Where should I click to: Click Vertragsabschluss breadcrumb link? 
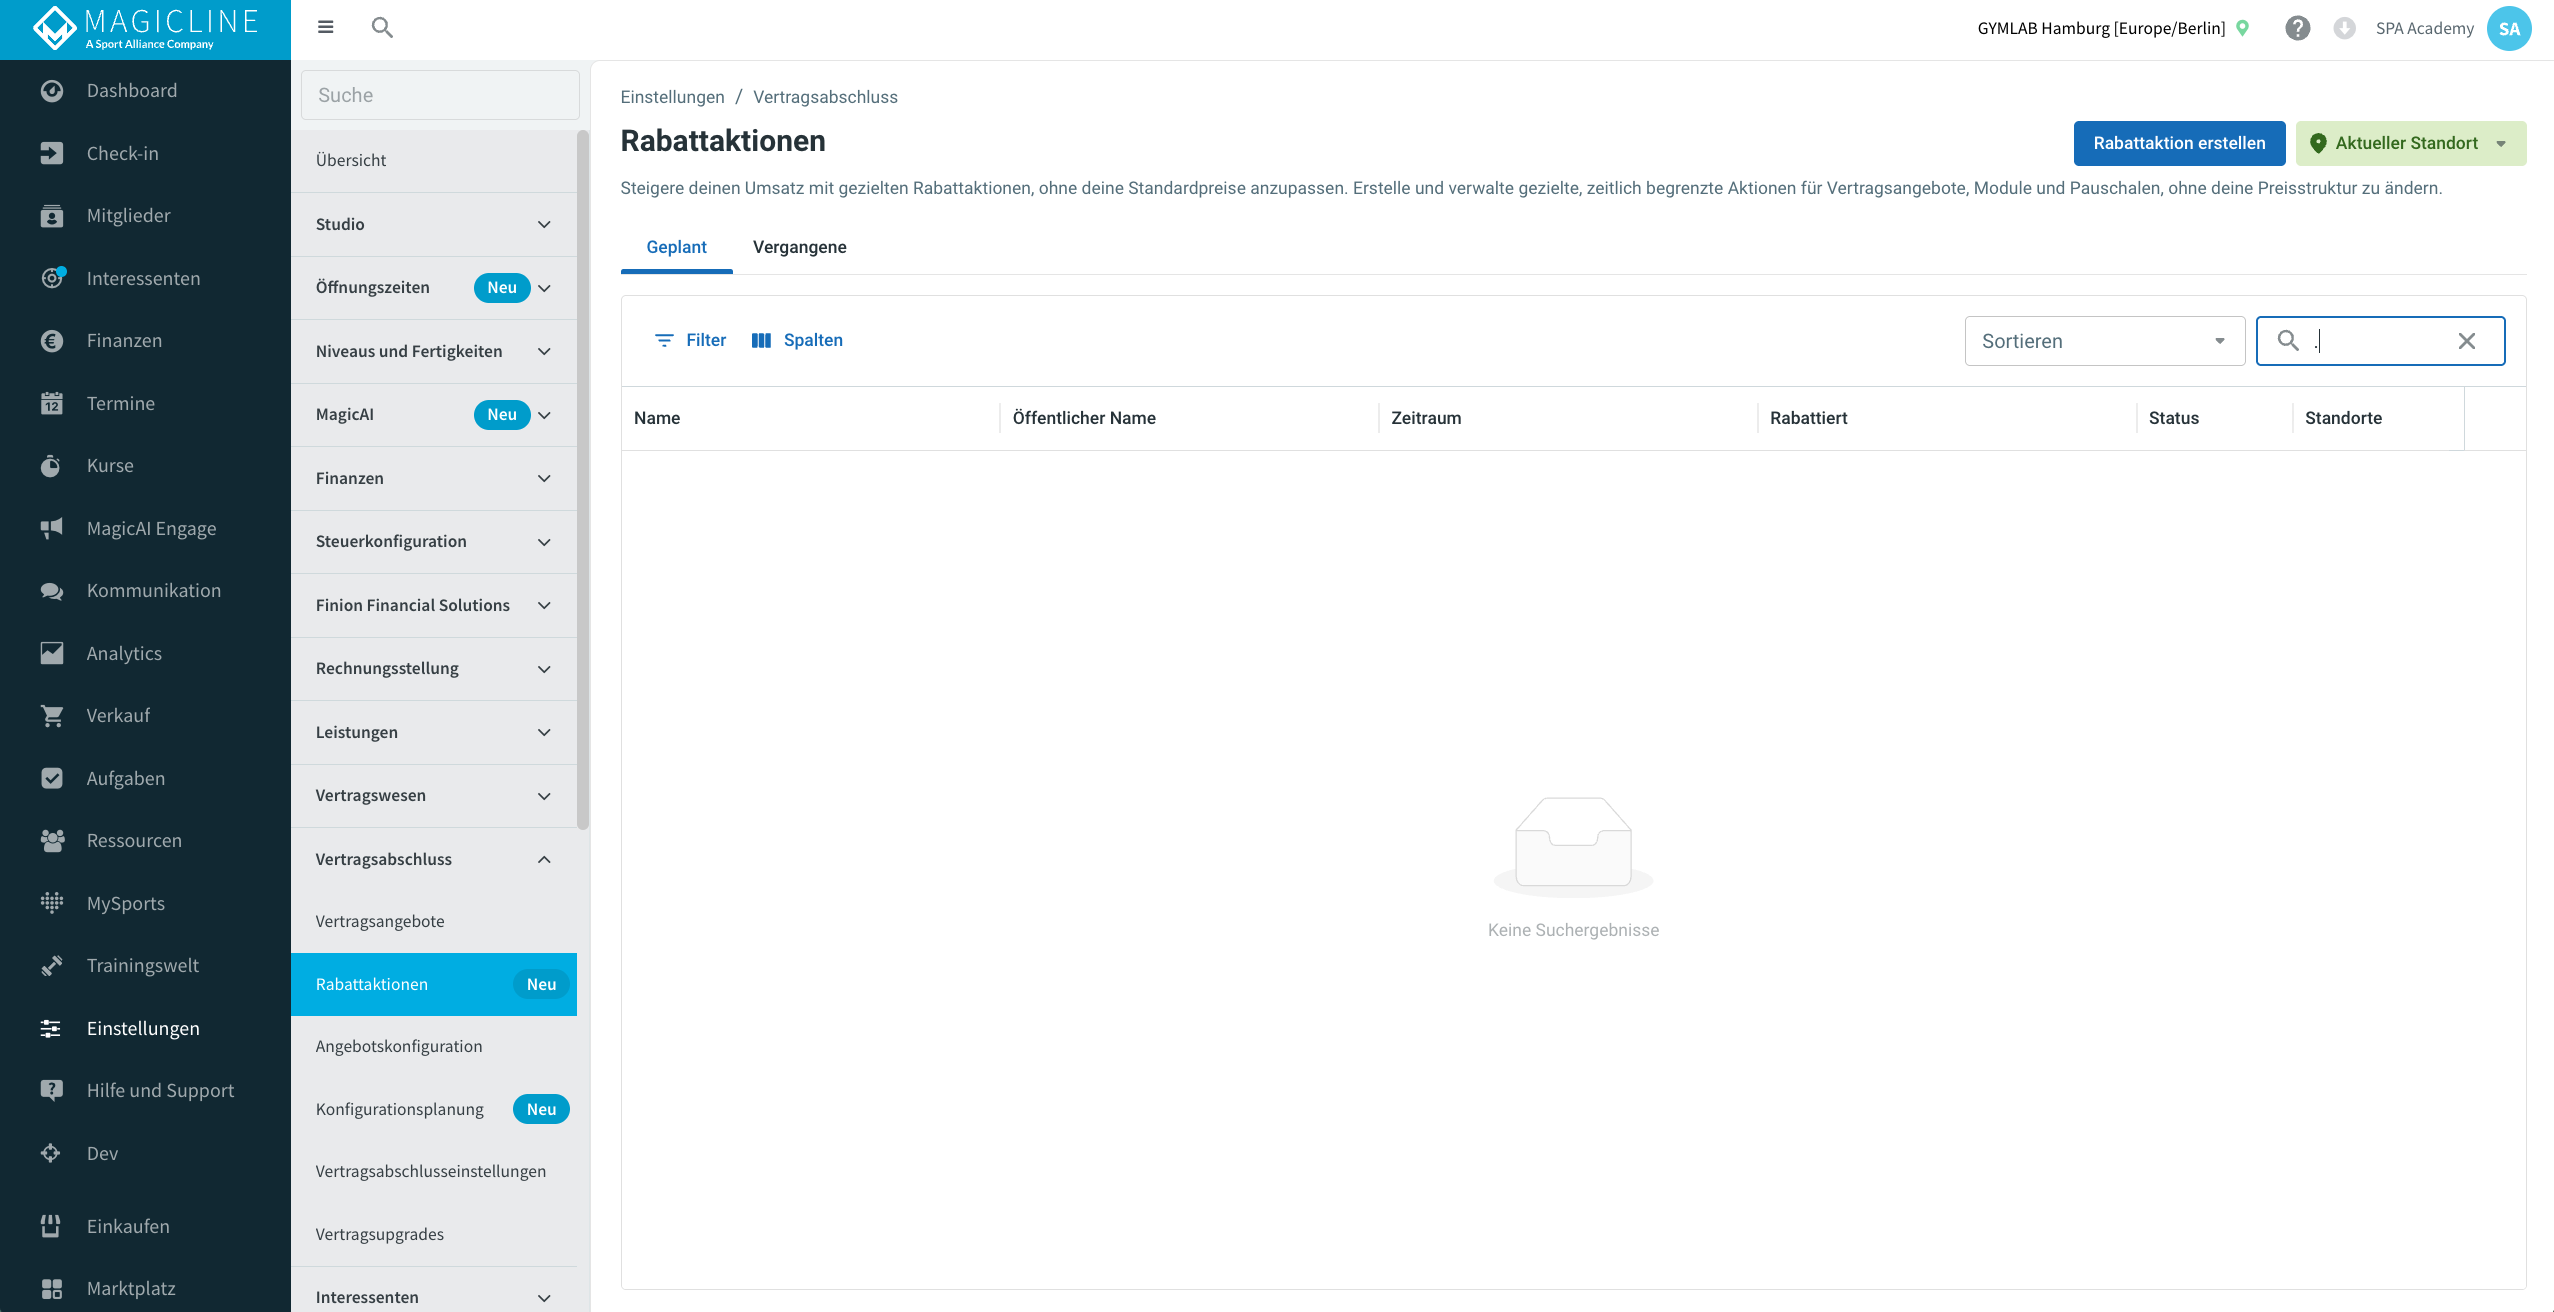coord(825,97)
